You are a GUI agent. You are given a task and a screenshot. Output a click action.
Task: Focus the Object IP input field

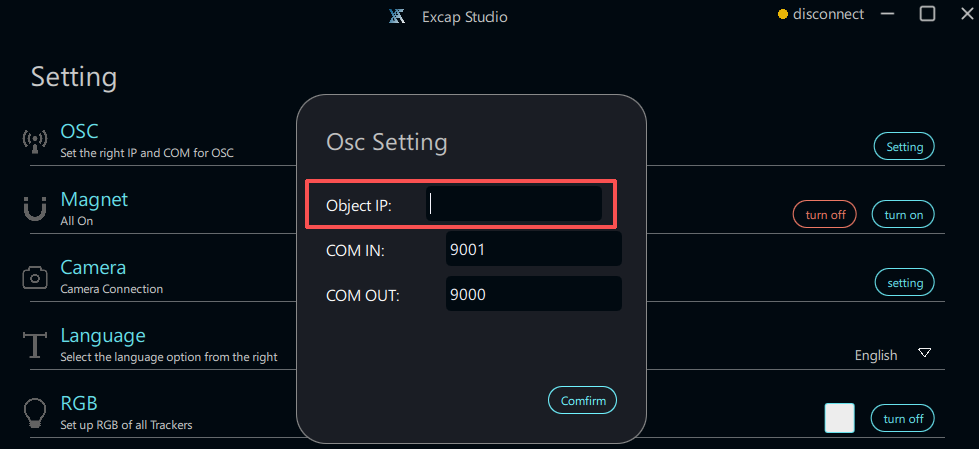514,204
